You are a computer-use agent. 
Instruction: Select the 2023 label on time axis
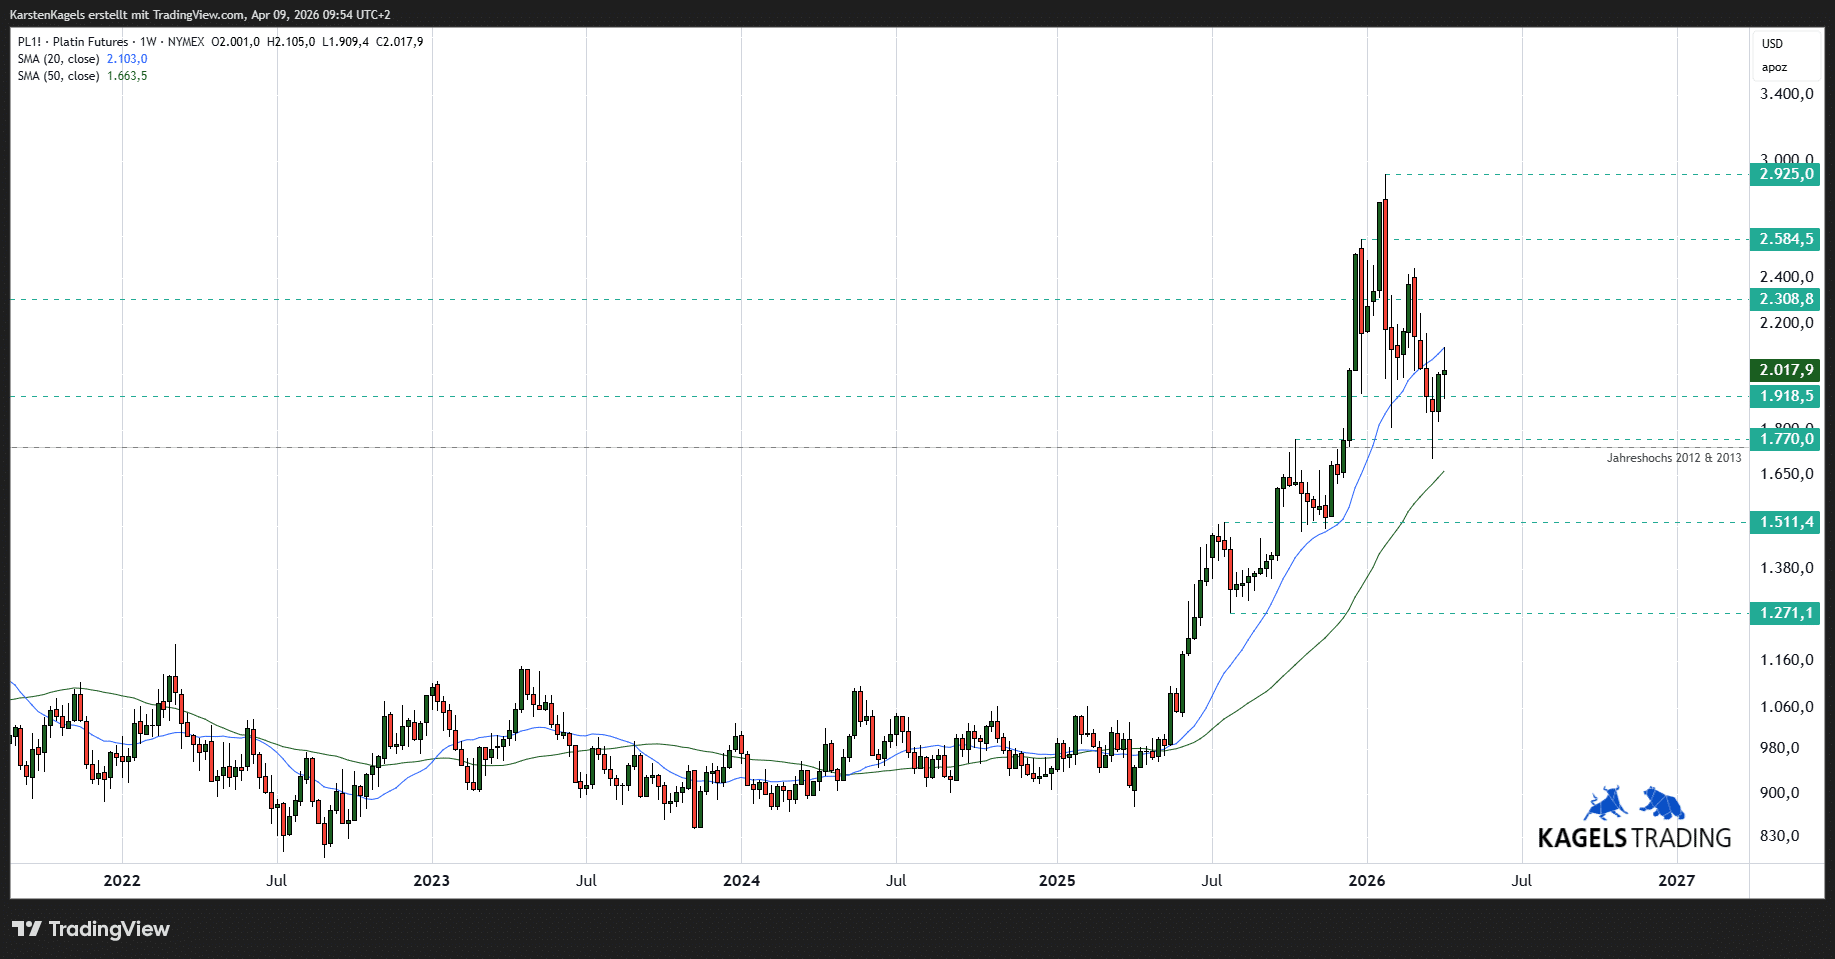click(432, 880)
